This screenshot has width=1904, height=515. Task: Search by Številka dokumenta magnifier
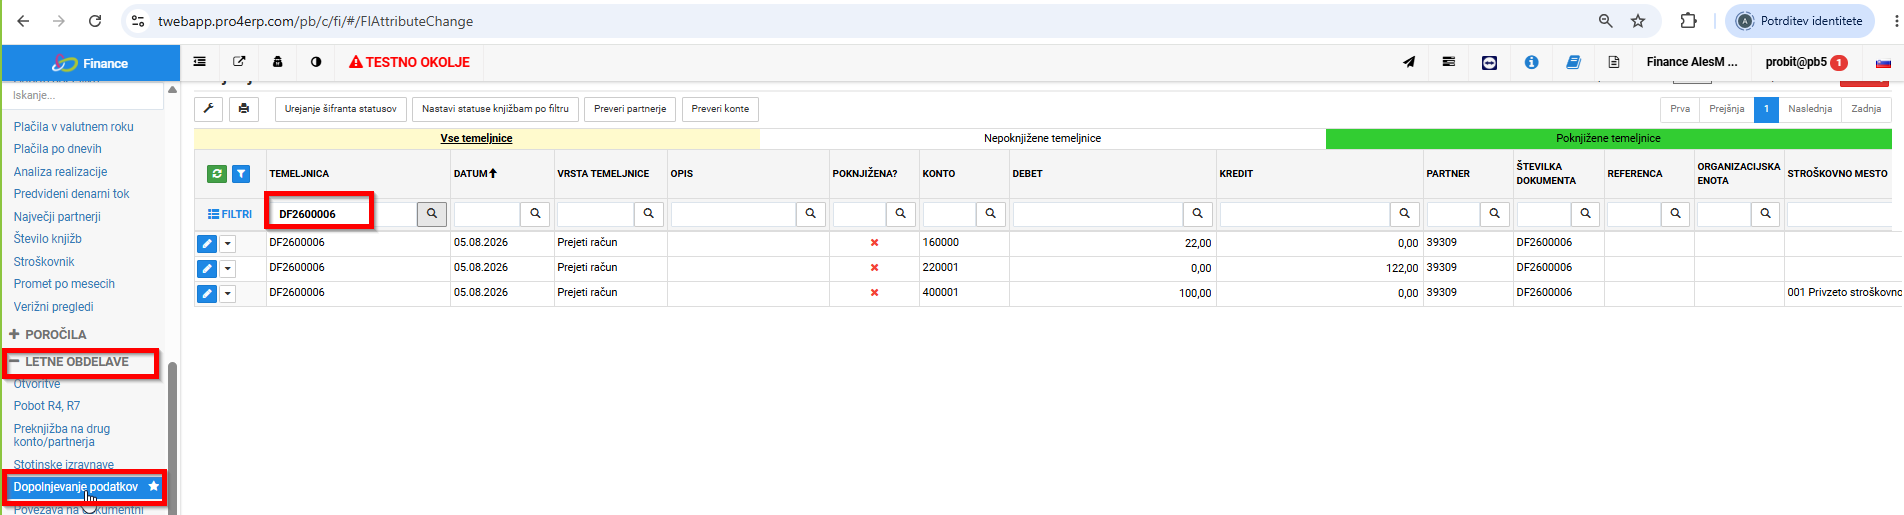click(x=1585, y=214)
